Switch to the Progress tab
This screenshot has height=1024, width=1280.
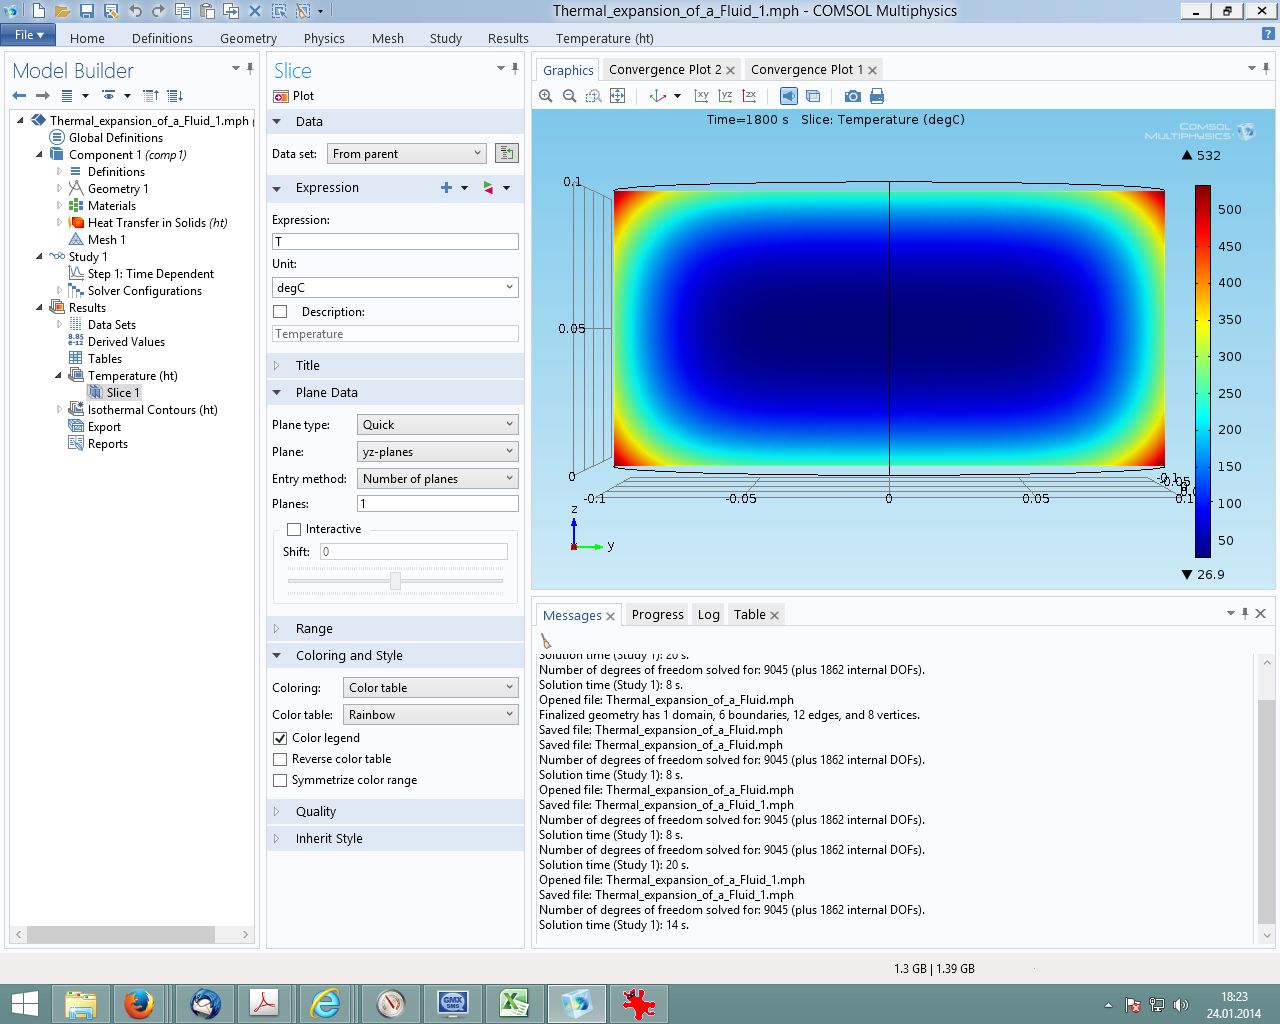pyautogui.click(x=657, y=615)
